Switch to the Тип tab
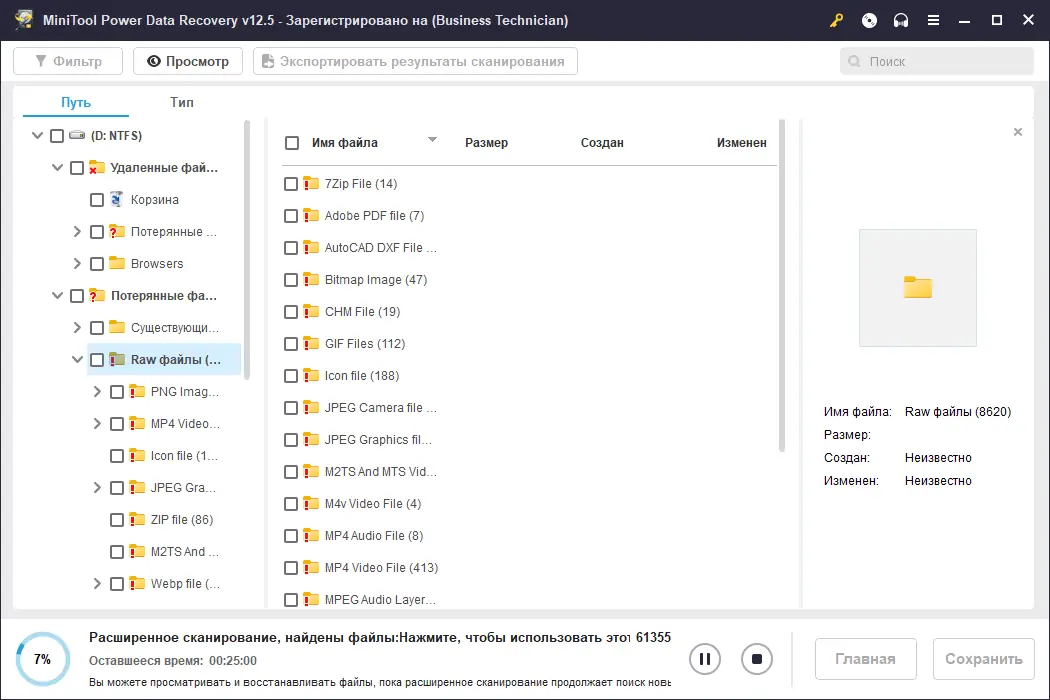Screen dimensions: 1050x700 coord(181,102)
